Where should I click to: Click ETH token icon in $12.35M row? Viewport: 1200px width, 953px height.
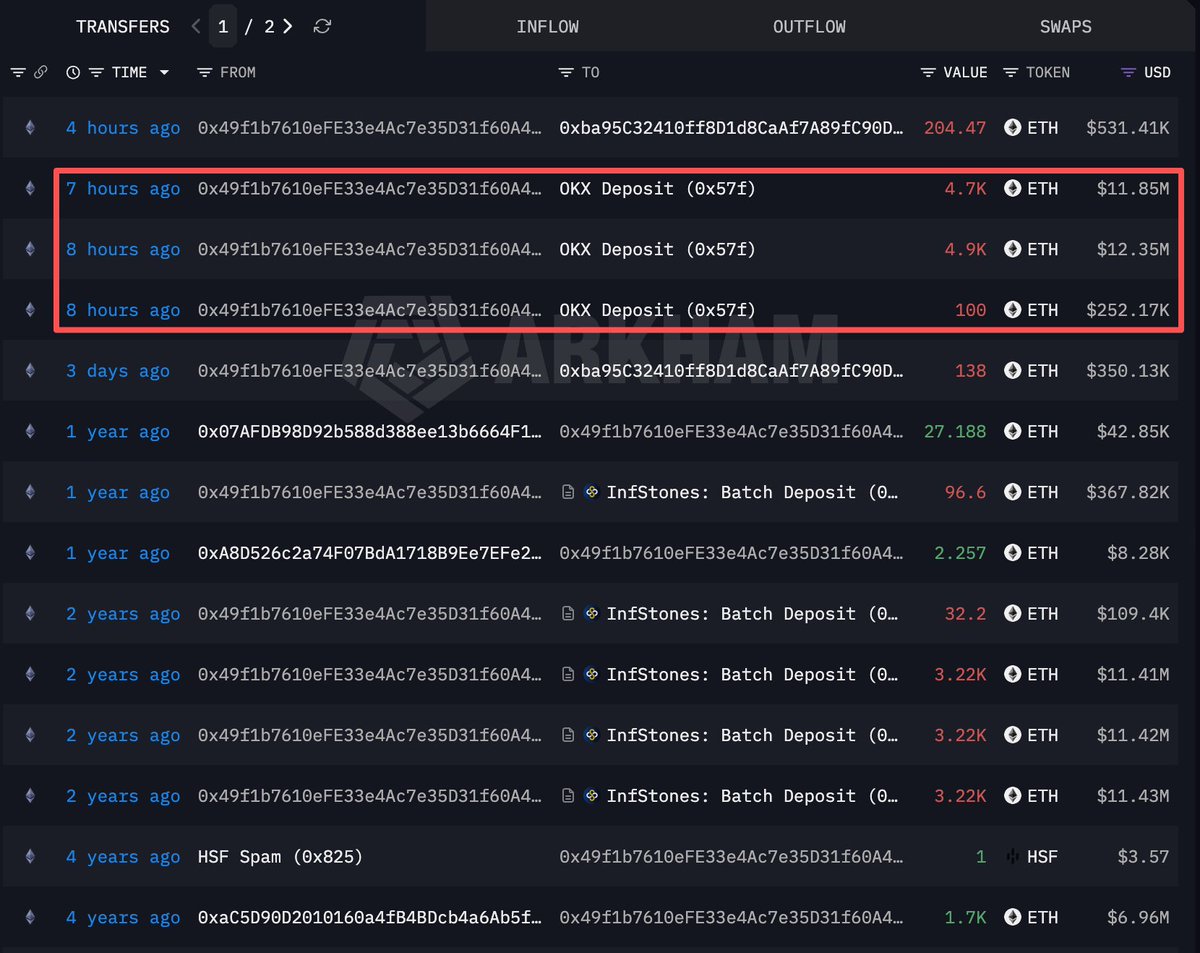(1012, 250)
